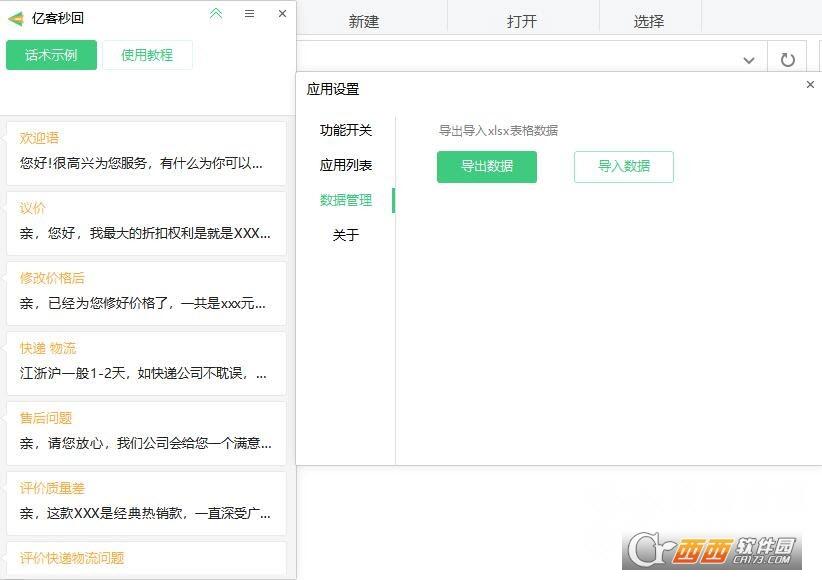Select the 欢迎语 script card
Screen dimensions: 822x580
[x=146, y=153]
